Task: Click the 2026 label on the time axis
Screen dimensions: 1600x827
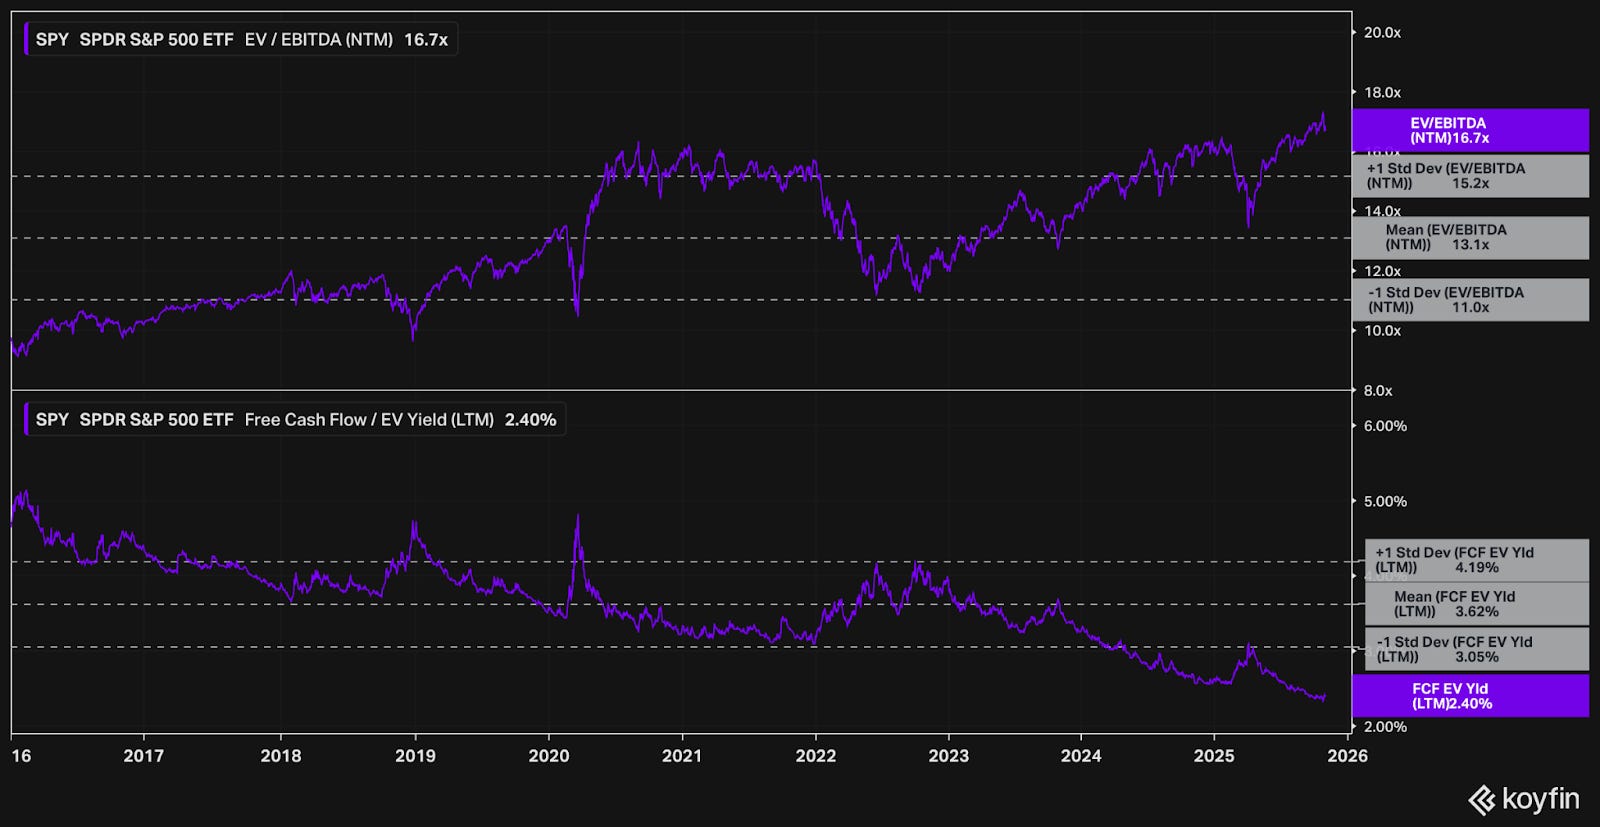Action: point(1347,756)
